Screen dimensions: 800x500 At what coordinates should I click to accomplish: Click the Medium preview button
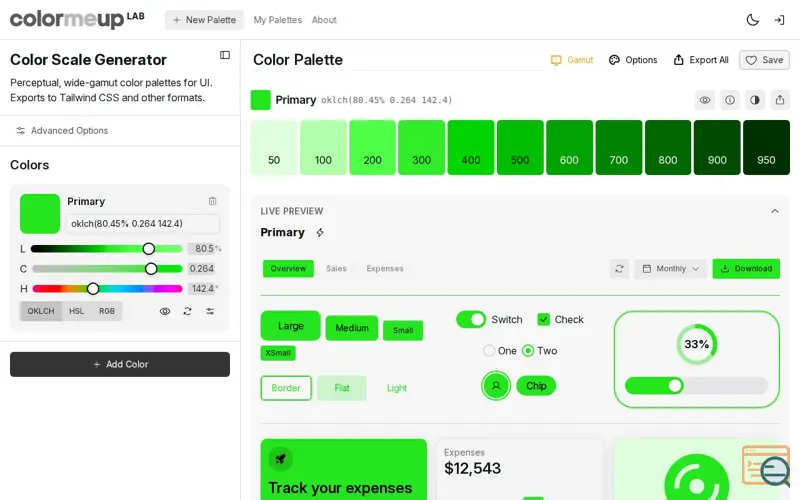(x=352, y=328)
